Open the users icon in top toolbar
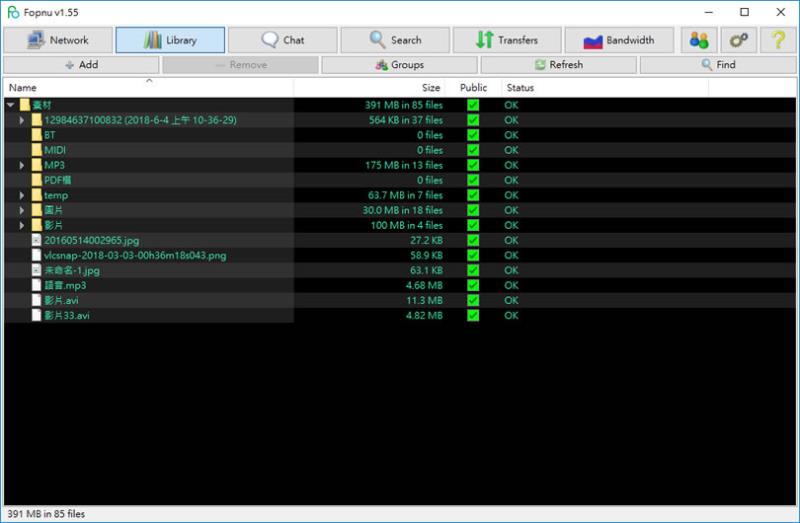The width and height of the screenshot is (800, 523). (699, 40)
